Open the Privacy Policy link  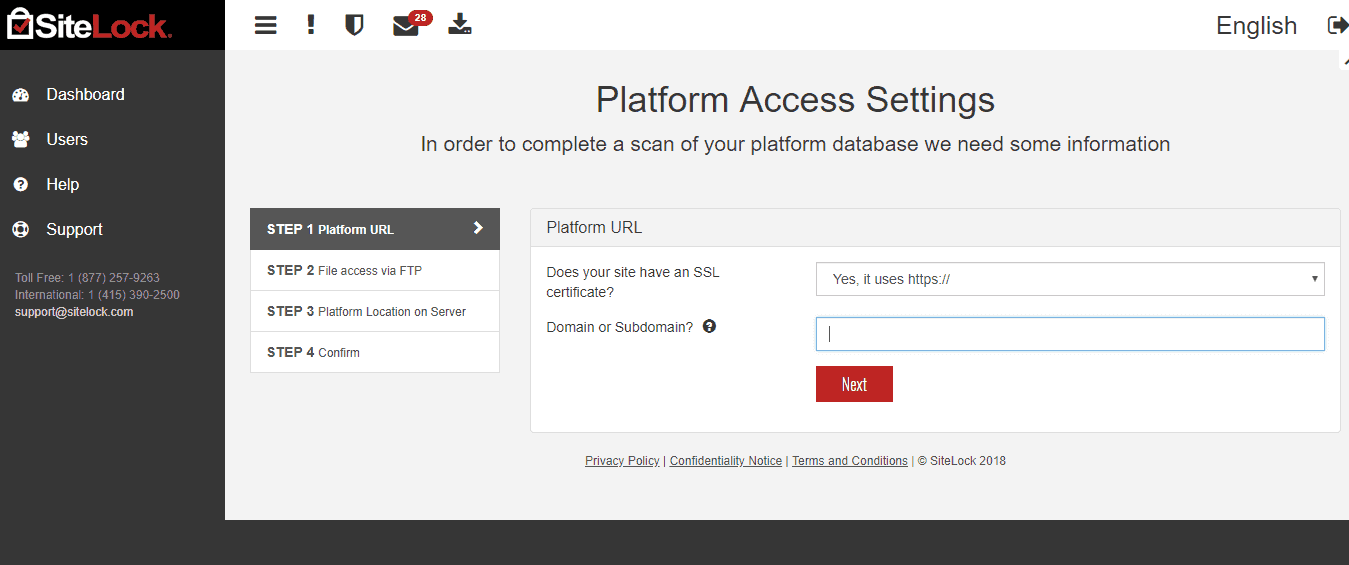(622, 461)
